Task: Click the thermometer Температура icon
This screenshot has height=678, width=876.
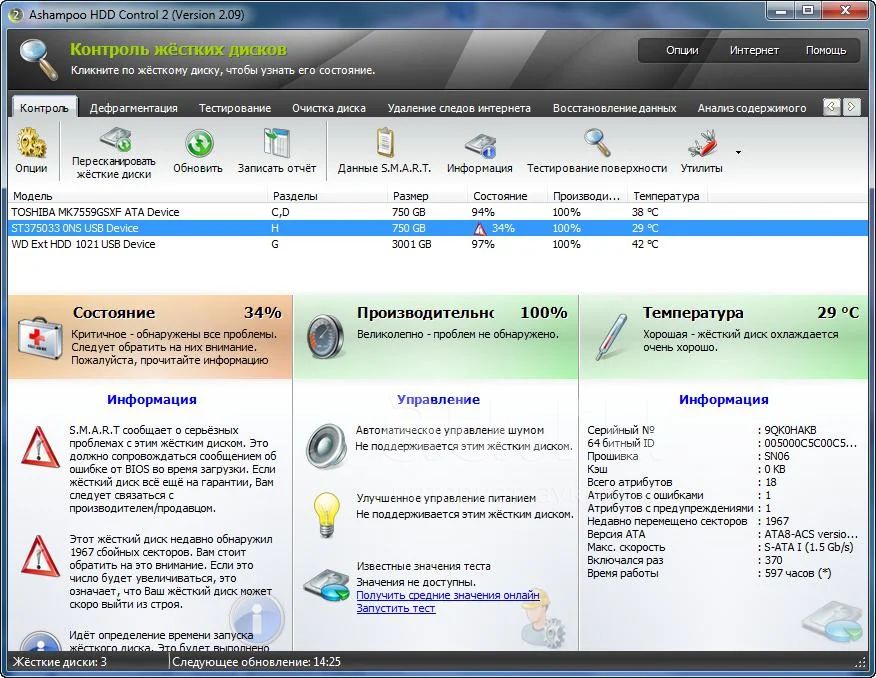Action: pyautogui.click(x=611, y=336)
